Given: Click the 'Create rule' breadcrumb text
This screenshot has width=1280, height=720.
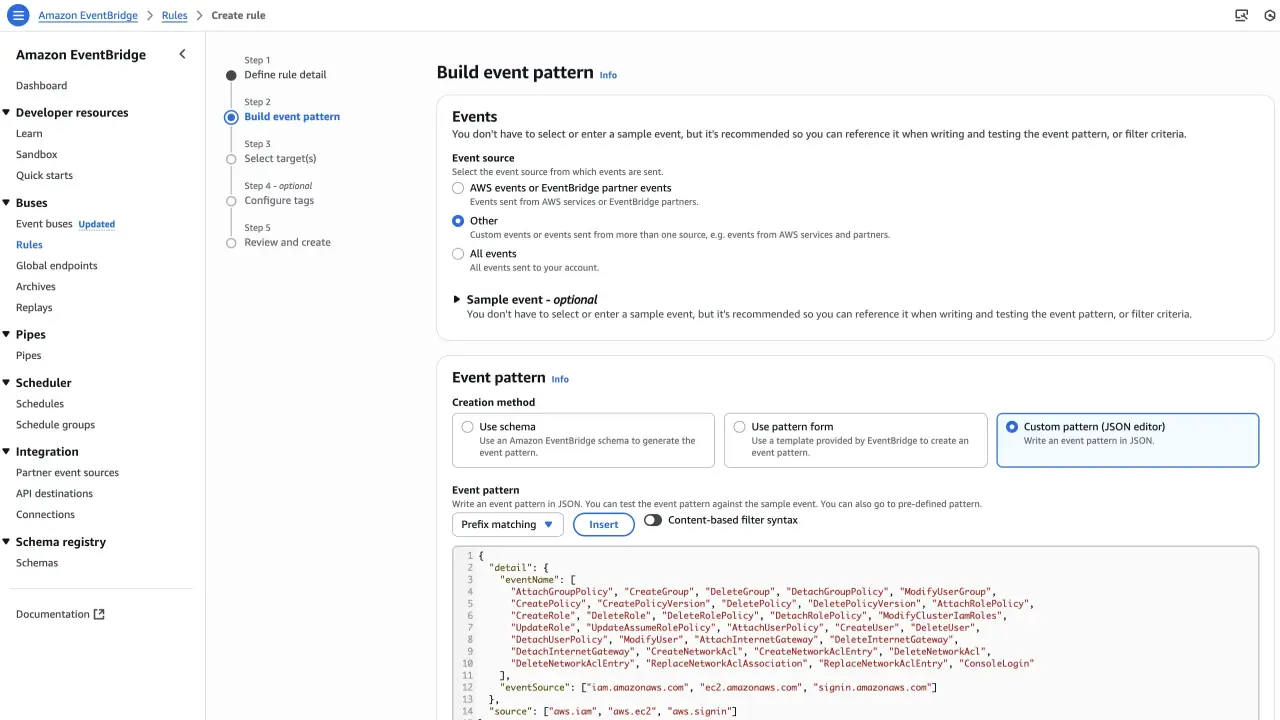Looking at the screenshot, I should point(238,16).
